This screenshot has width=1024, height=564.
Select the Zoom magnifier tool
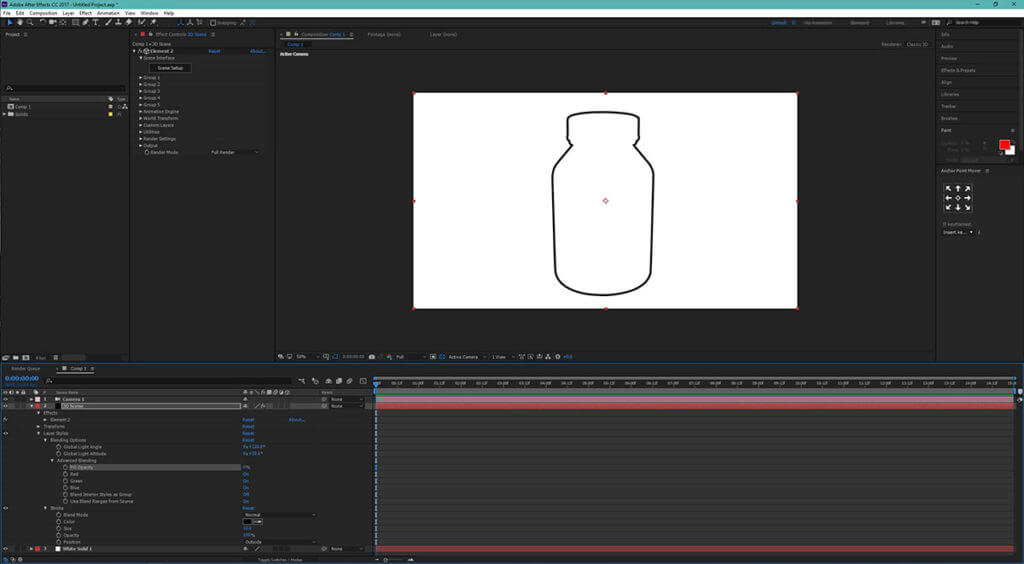(x=30, y=22)
